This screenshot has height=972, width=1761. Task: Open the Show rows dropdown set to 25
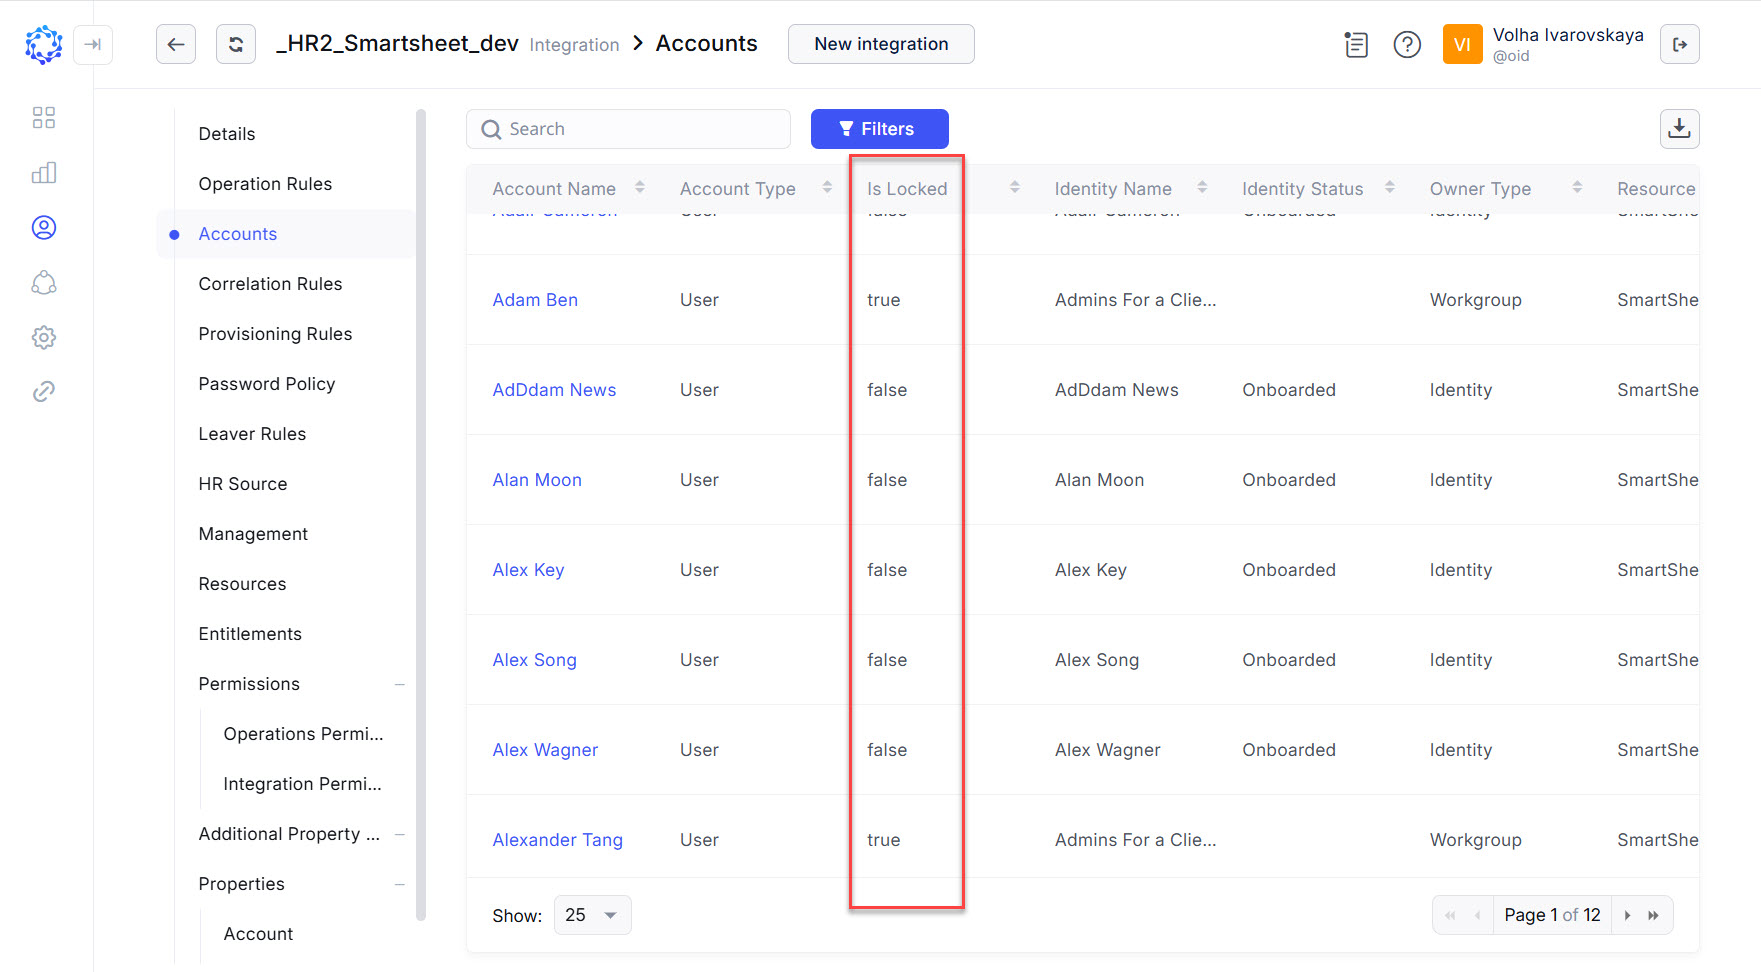pos(592,914)
